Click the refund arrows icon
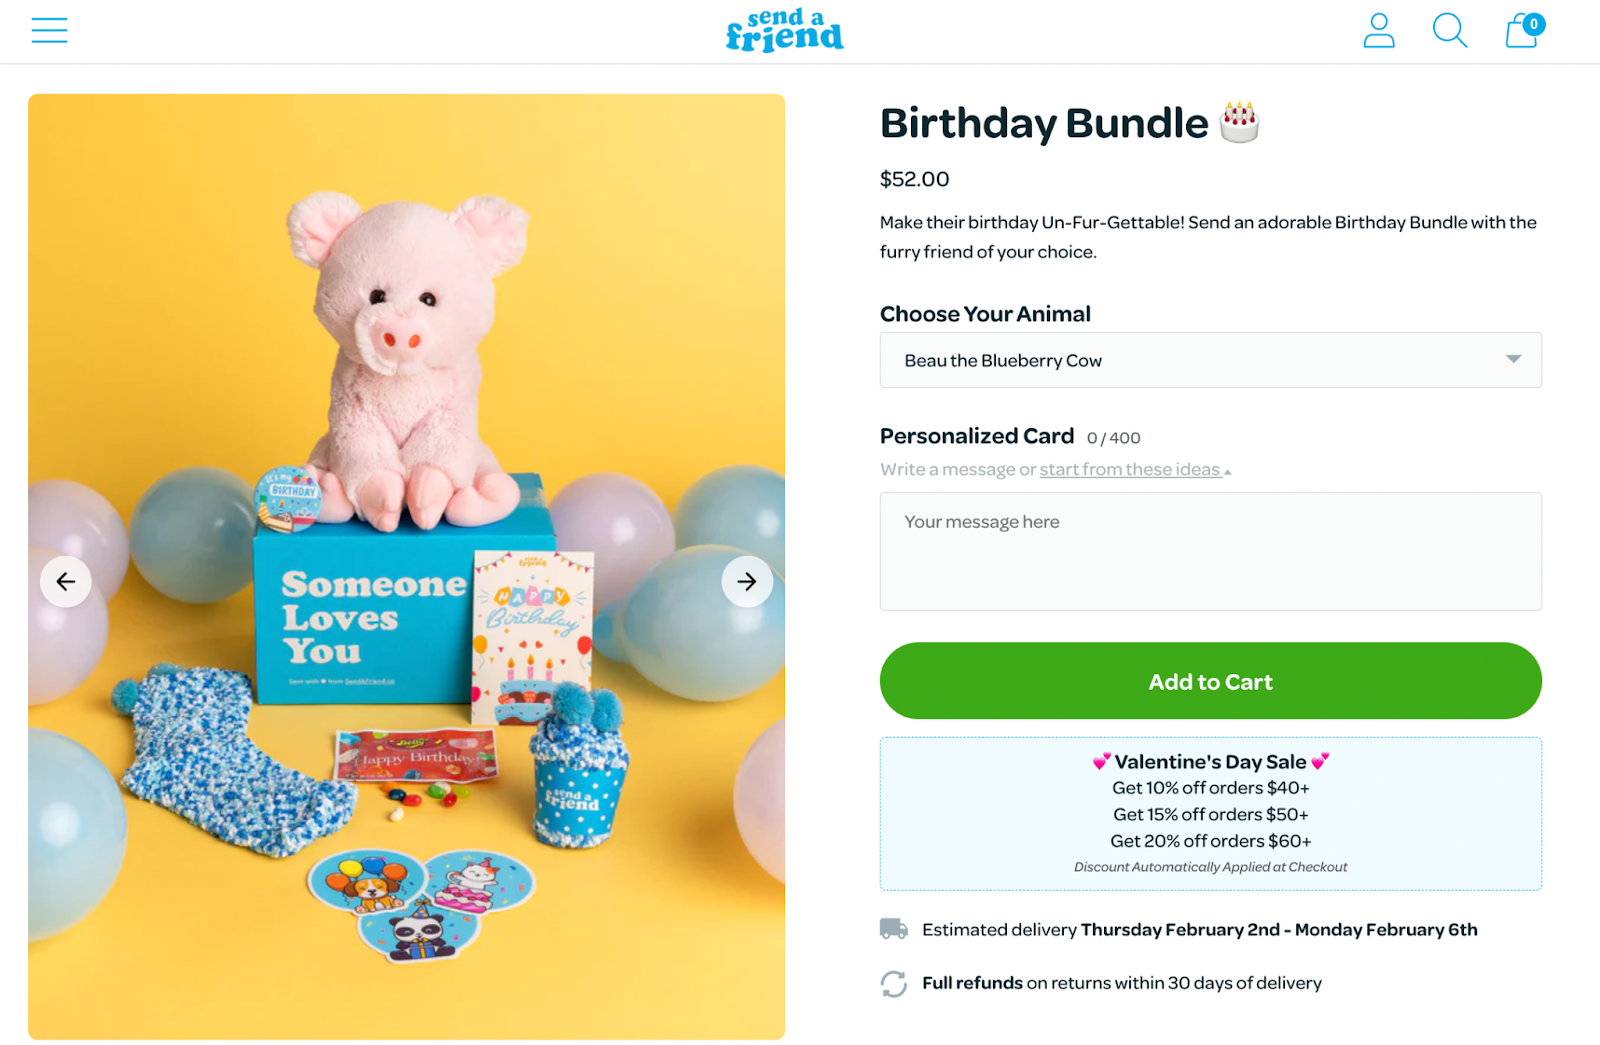 (x=894, y=984)
